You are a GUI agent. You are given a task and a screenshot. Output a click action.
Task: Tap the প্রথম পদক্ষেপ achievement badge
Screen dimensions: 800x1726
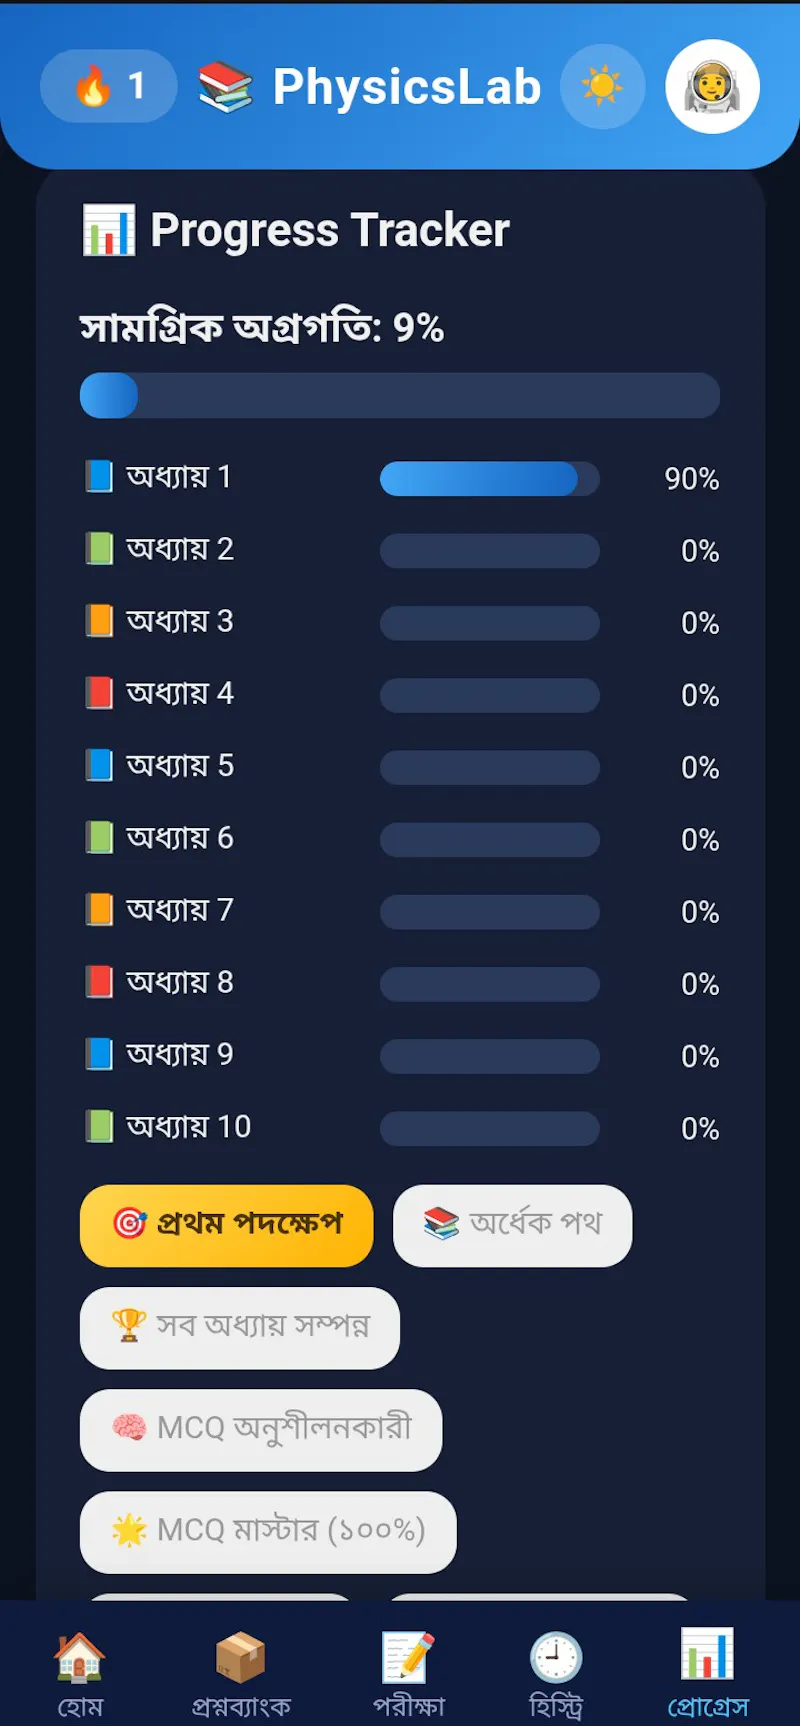(227, 1225)
